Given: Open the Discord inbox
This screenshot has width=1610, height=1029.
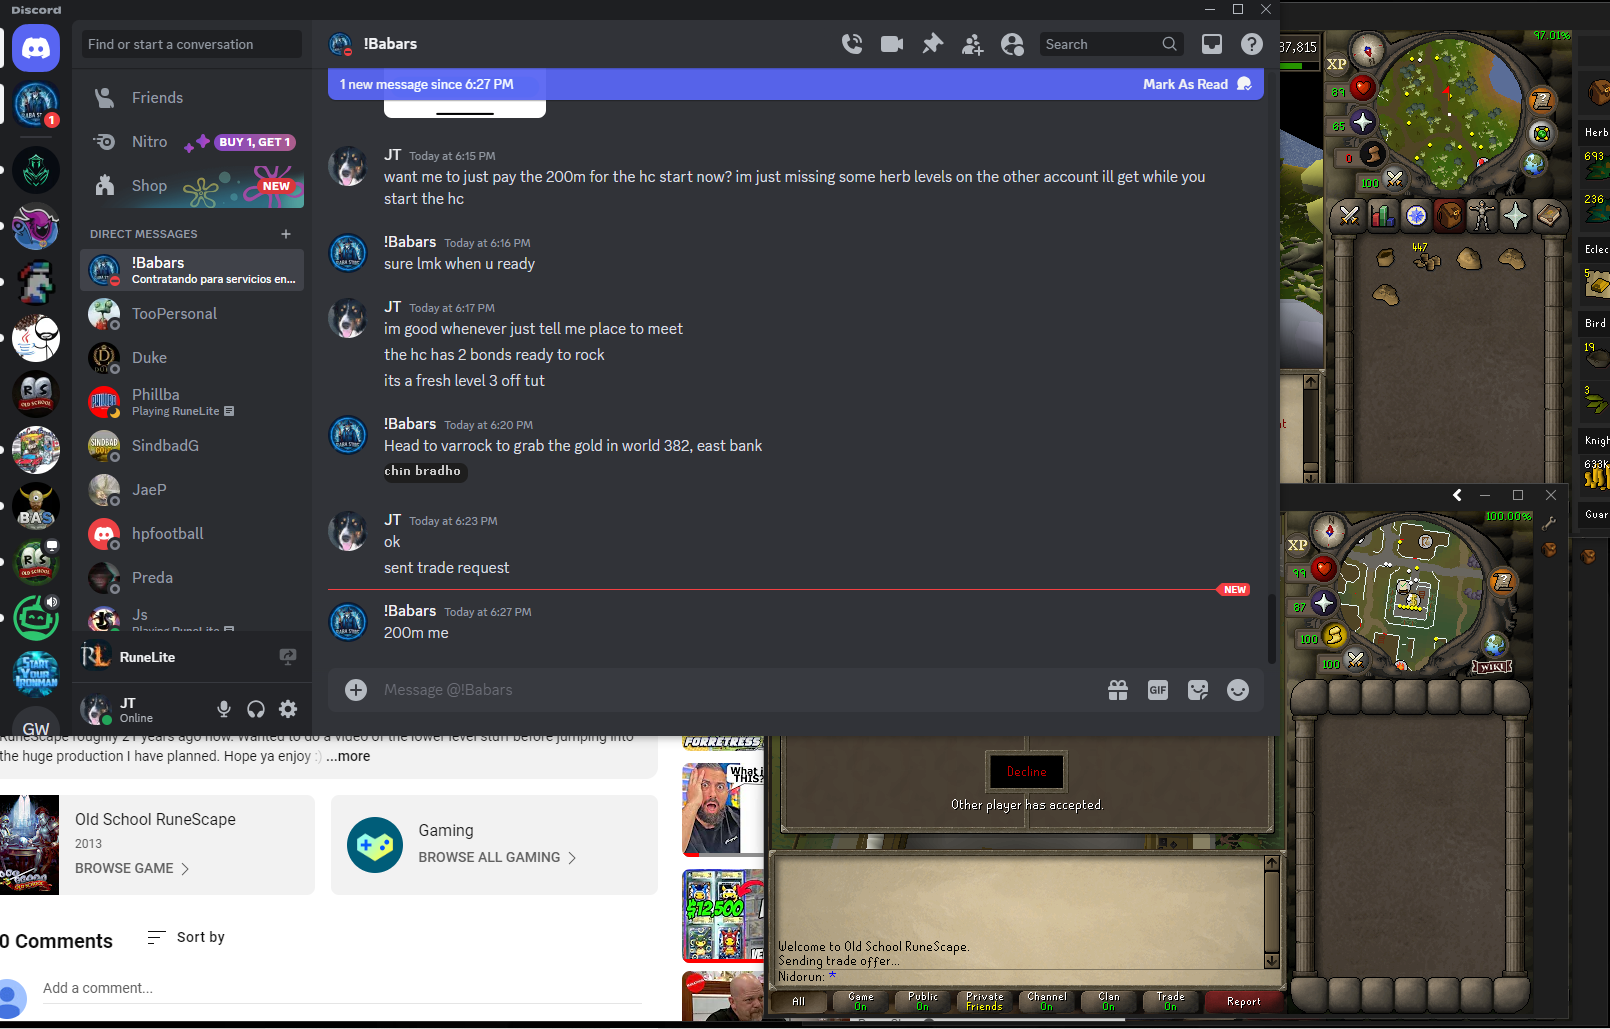Looking at the screenshot, I should (1212, 44).
